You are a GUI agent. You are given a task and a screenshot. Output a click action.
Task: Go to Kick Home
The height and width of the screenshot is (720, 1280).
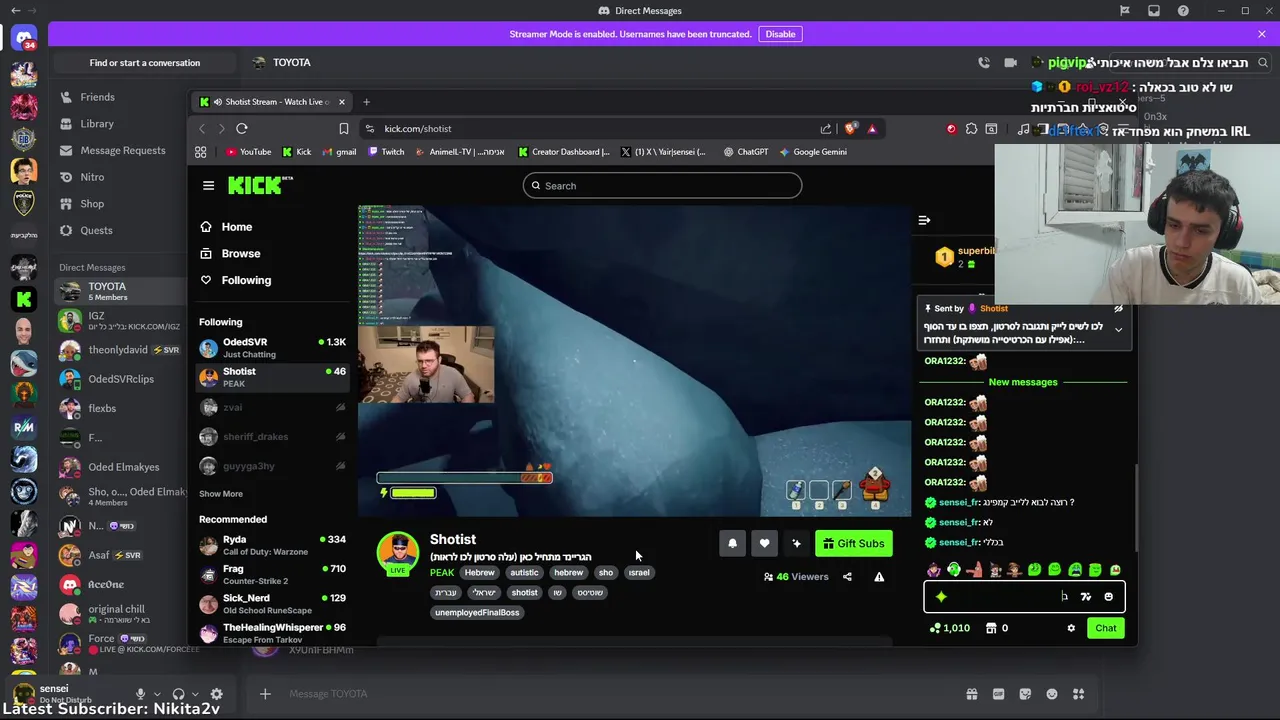226,227
